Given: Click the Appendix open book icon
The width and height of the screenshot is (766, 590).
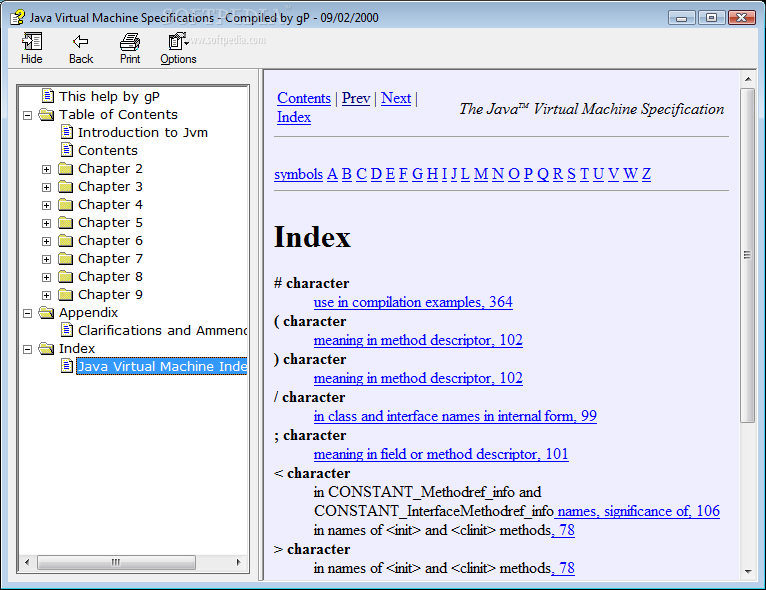Looking at the screenshot, I should click(x=46, y=313).
